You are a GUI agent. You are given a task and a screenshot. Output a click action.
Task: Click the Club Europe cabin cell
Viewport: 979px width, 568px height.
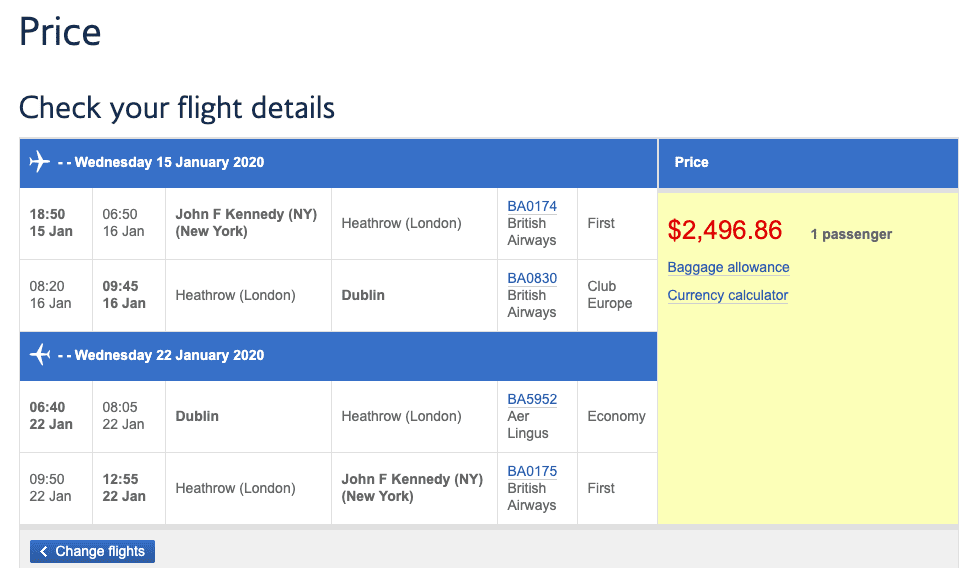coord(609,295)
